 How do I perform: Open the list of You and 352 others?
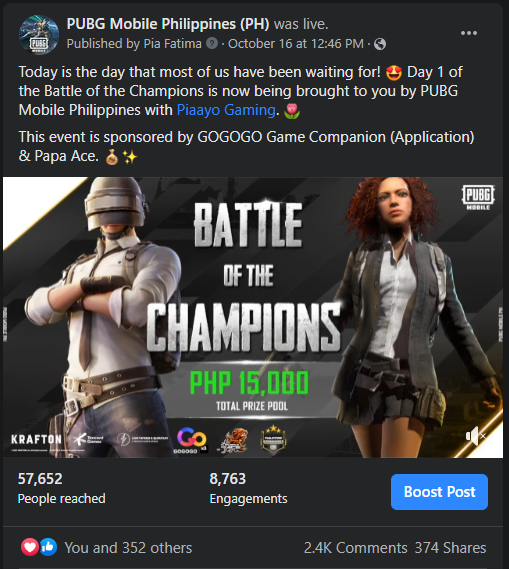coord(128,548)
